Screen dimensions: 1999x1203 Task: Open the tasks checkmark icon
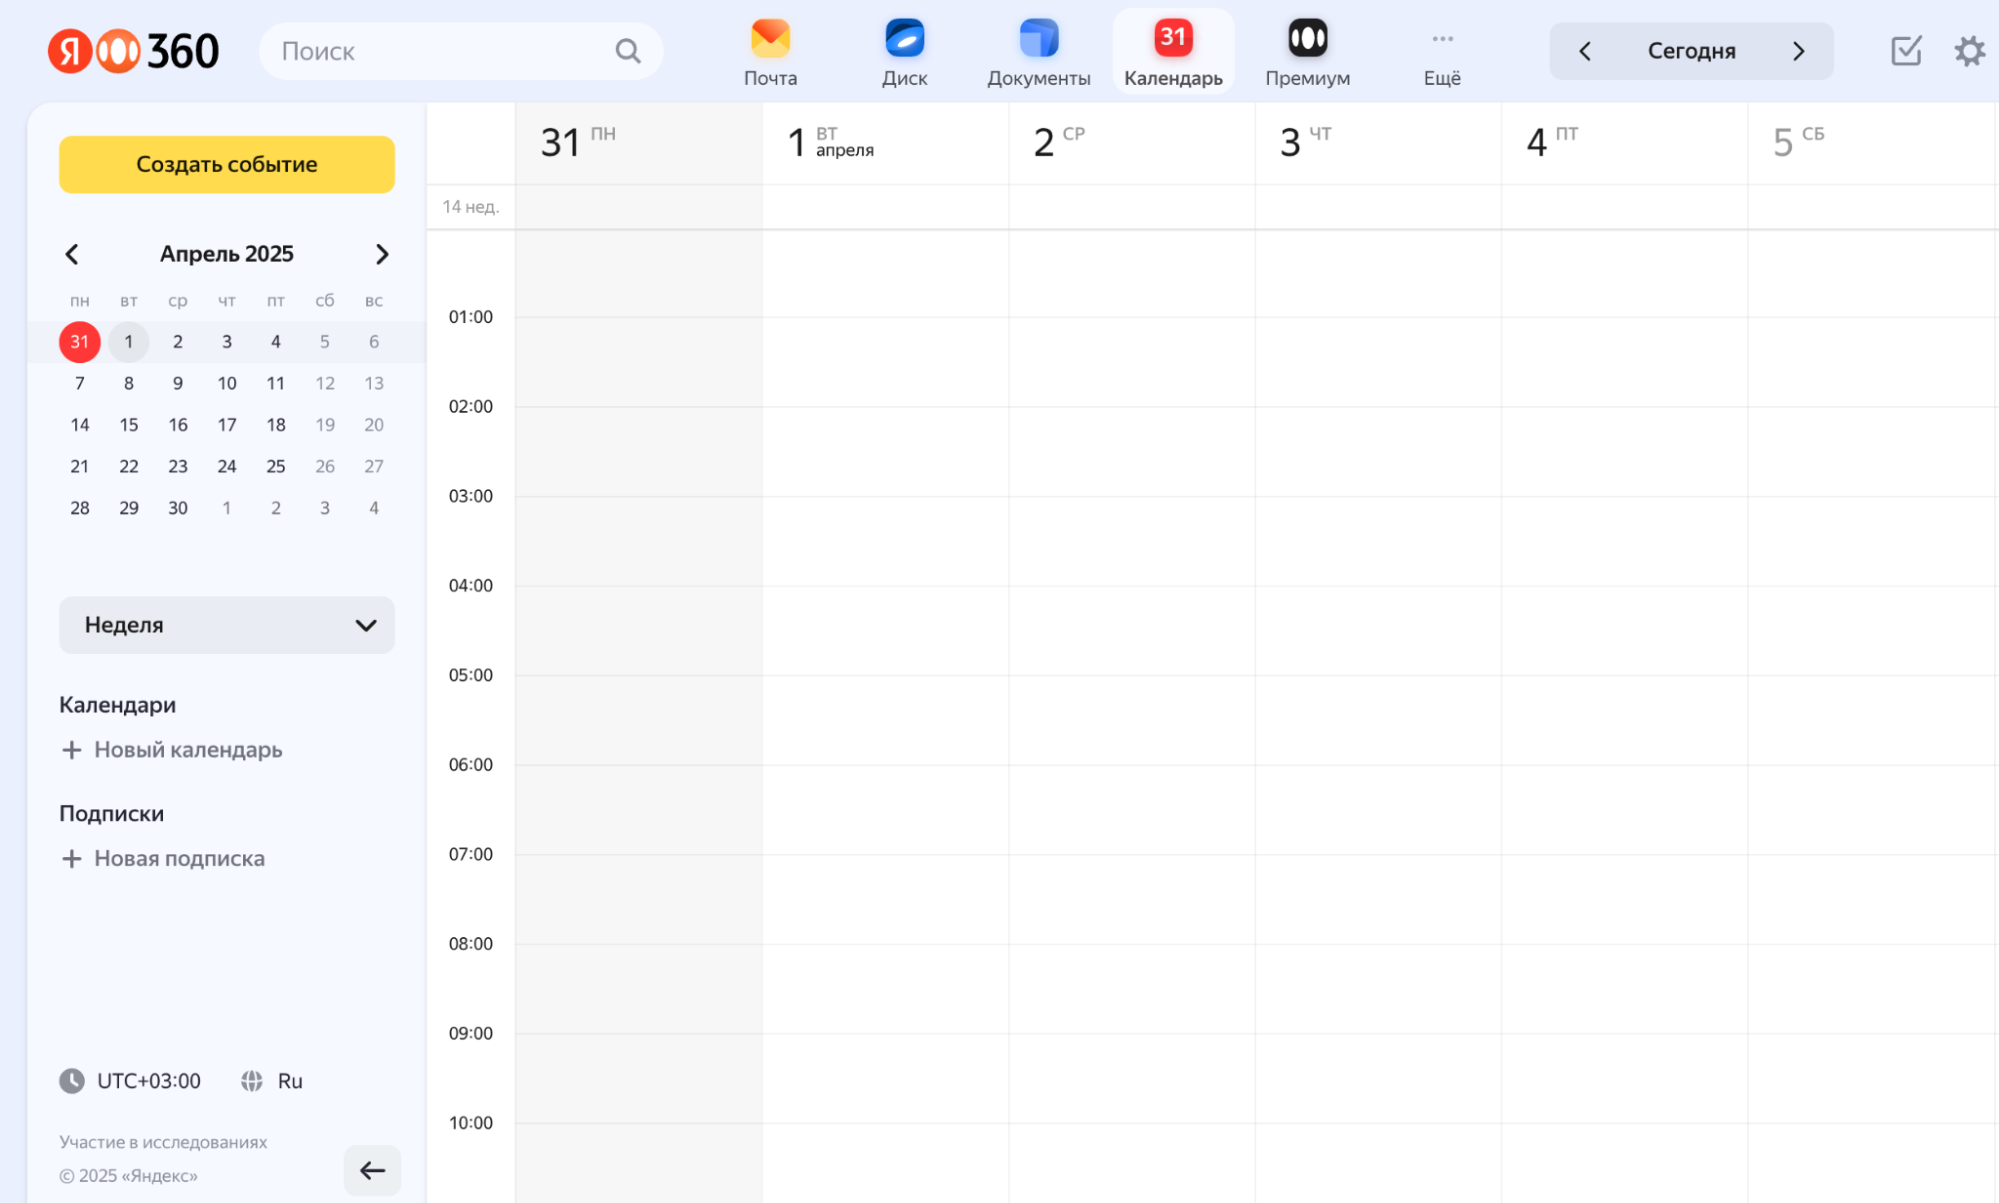pyautogui.click(x=1905, y=51)
